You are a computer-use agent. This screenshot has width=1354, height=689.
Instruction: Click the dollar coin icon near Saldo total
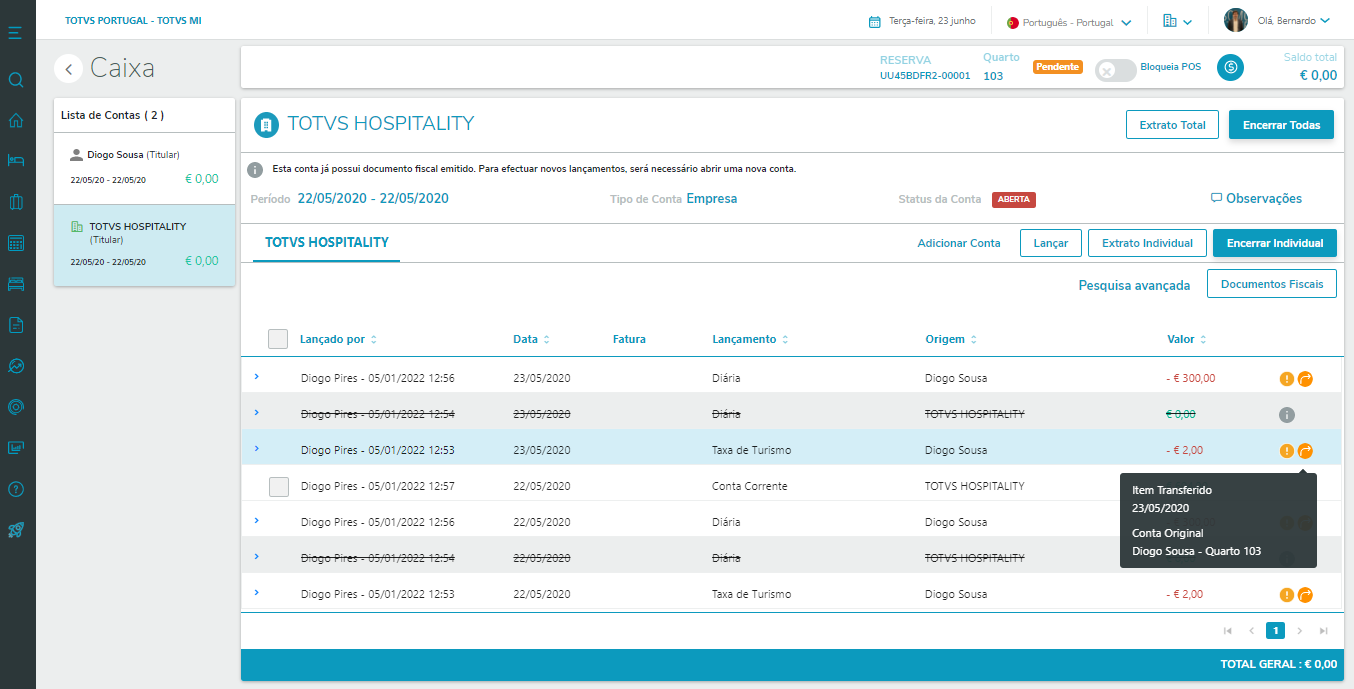tap(1230, 68)
